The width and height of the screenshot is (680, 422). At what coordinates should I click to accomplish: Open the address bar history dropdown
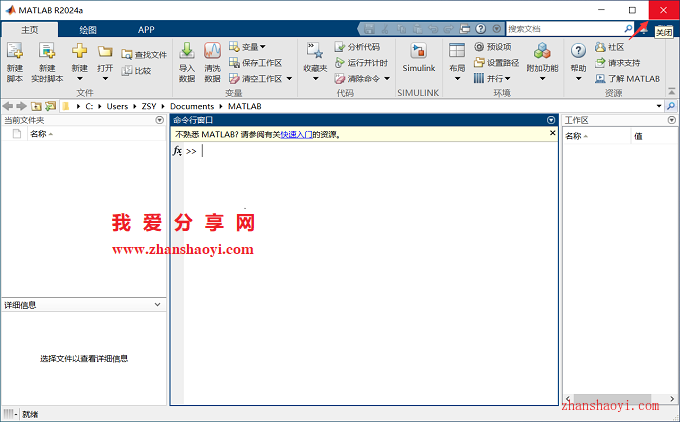tap(659, 106)
